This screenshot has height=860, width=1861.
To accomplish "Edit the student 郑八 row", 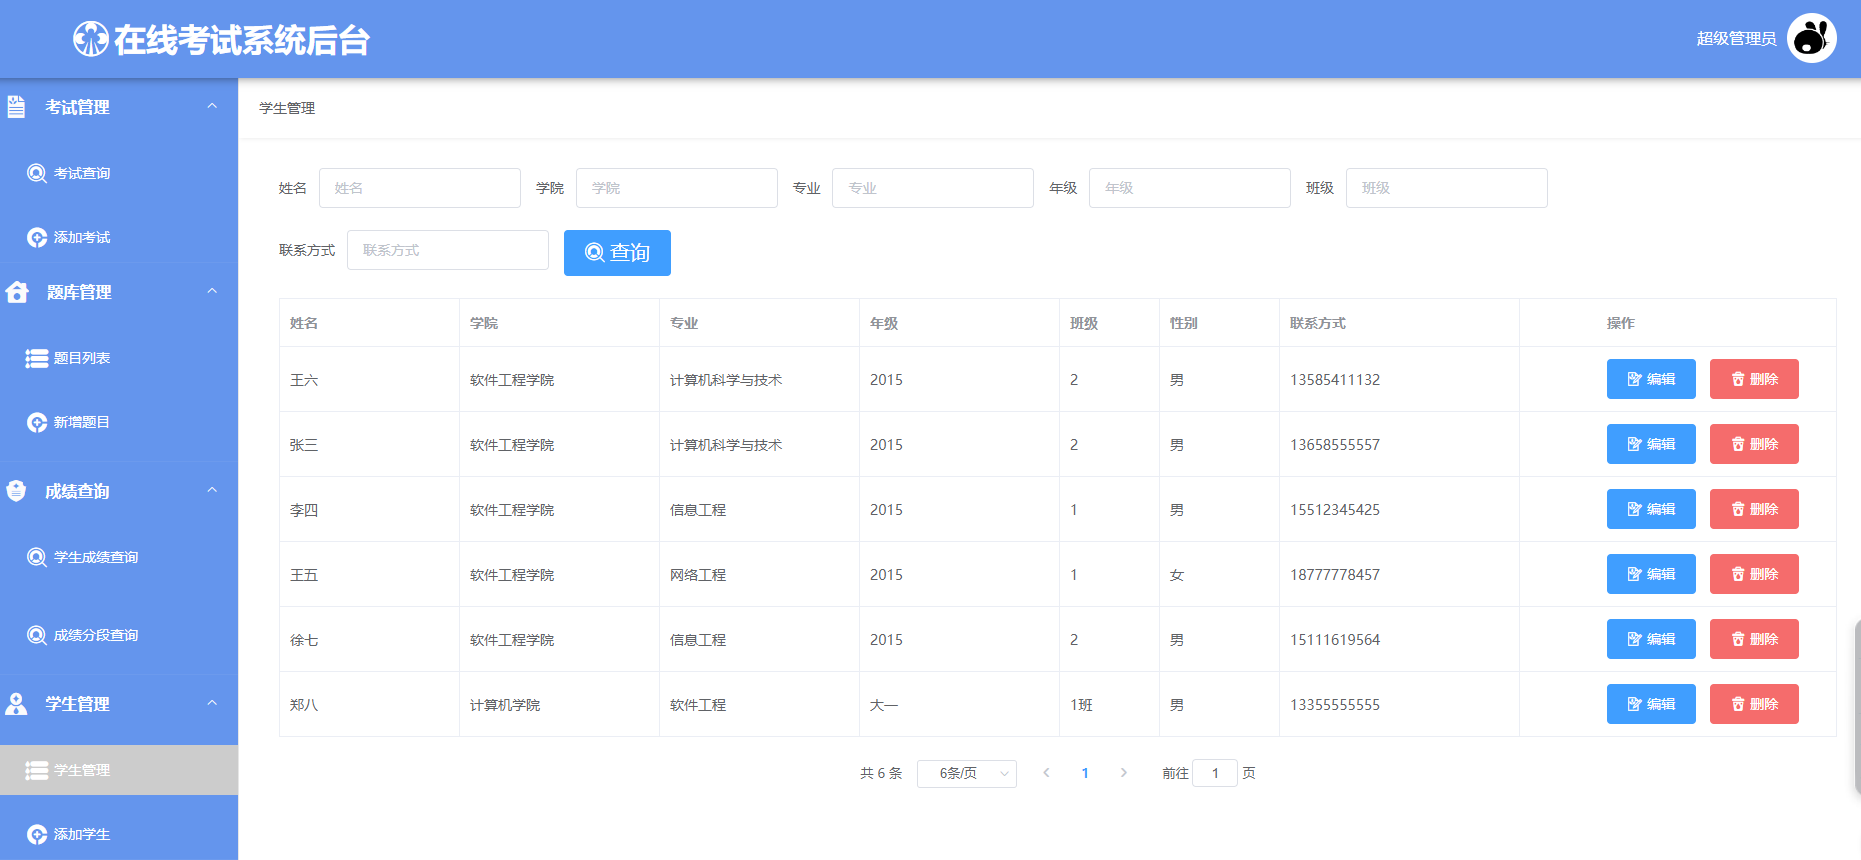I will 1651,704.
